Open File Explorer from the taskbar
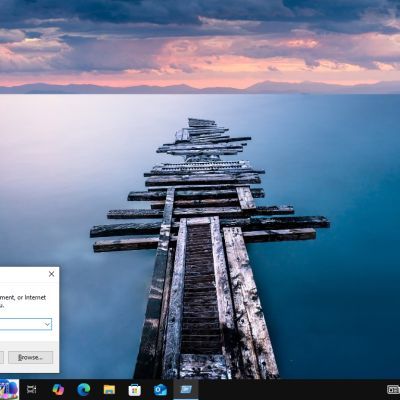The height and width of the screenshot is (400, 400). tap(109, 389)
